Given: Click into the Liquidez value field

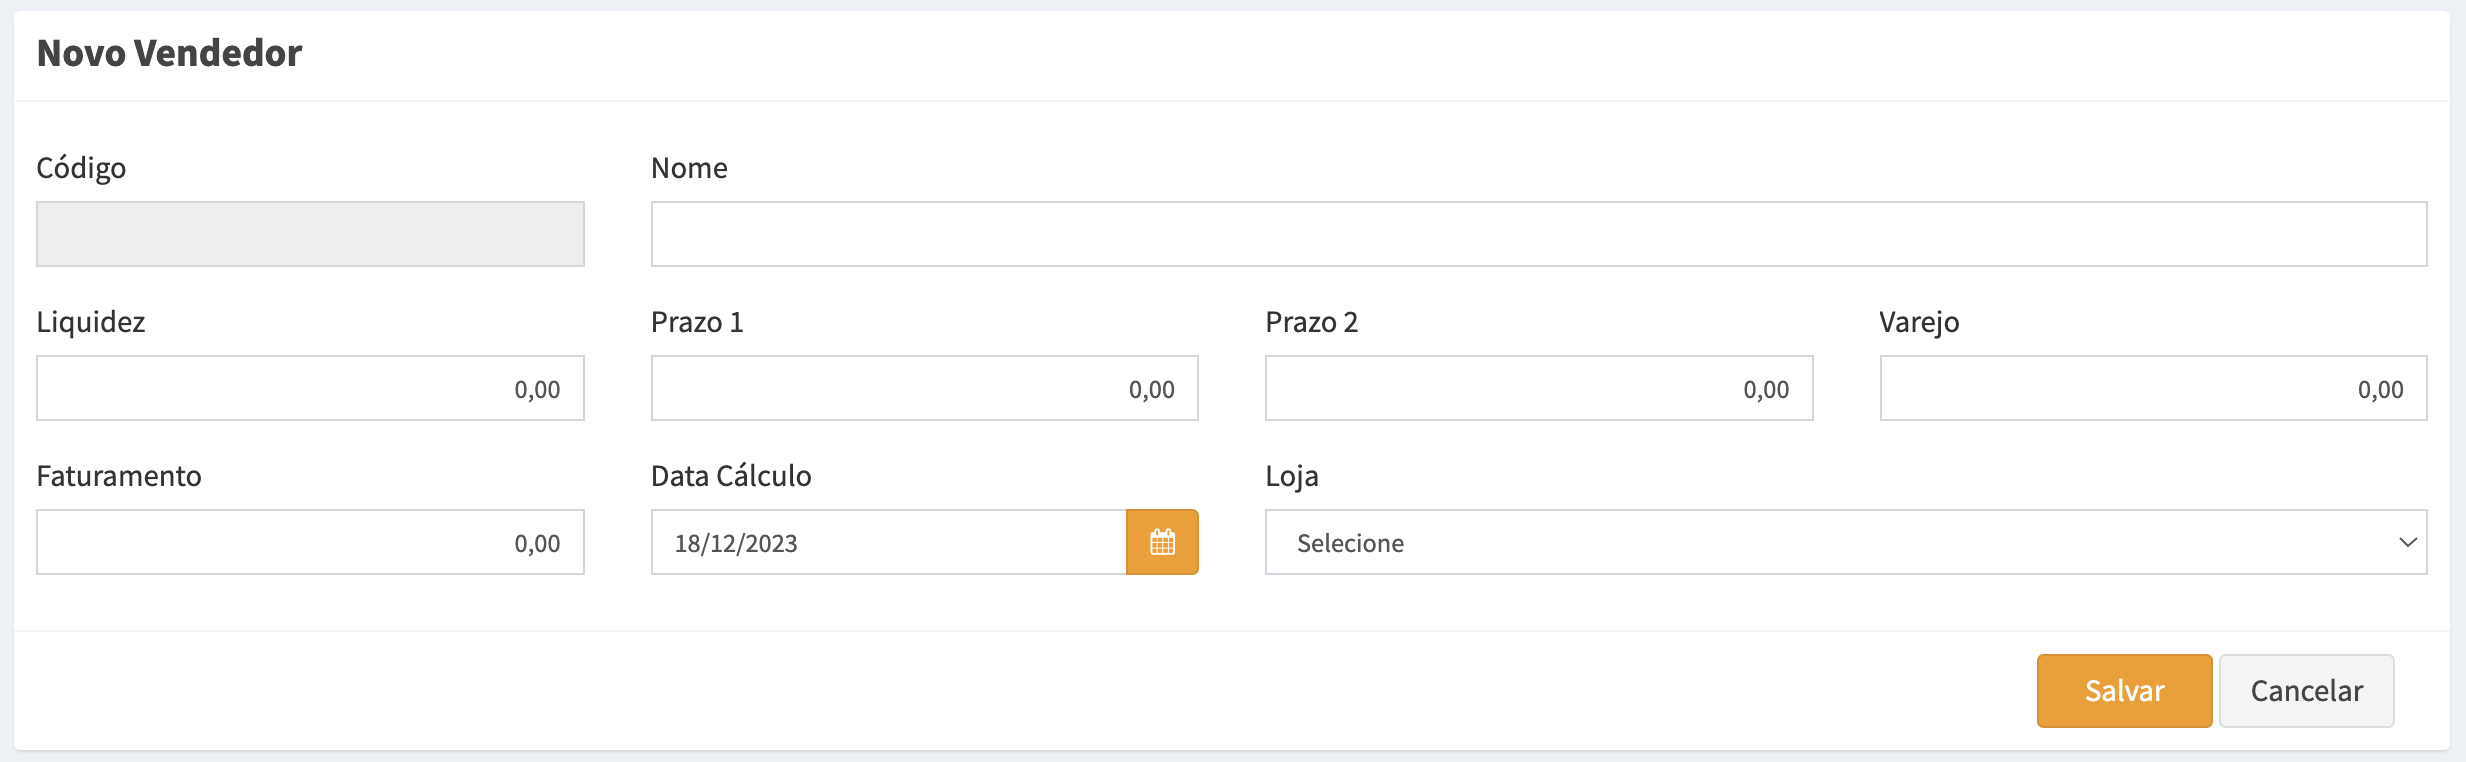Looking at the screenshot, I should [310, 388].
